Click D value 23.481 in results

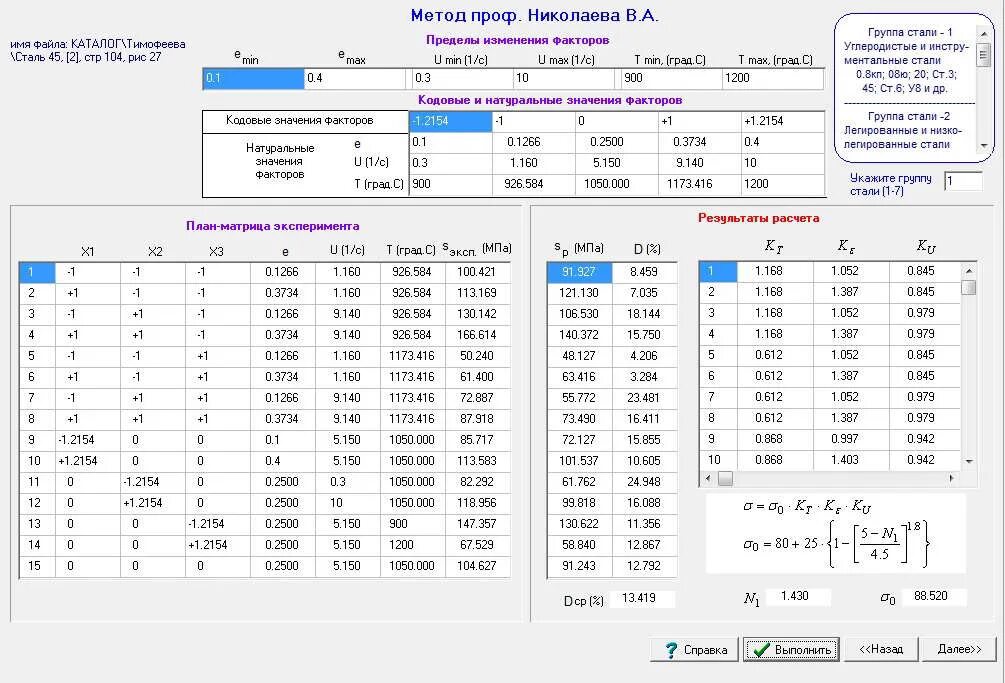(x=644, y=398)
